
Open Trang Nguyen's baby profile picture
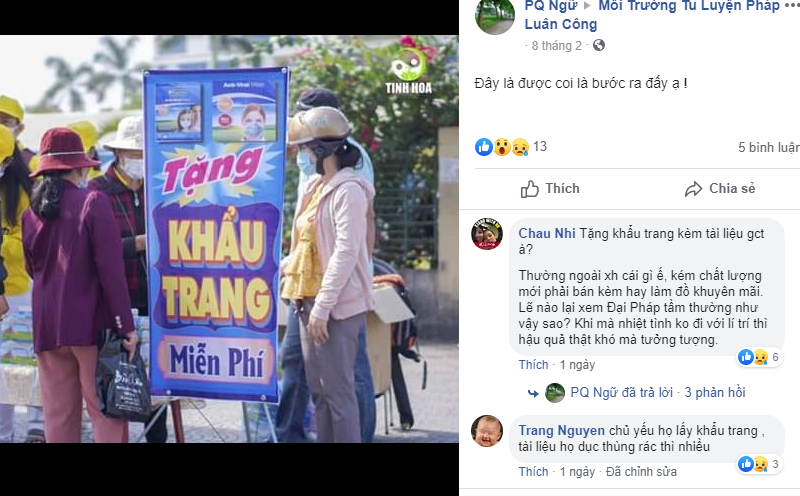pos(487,431)
